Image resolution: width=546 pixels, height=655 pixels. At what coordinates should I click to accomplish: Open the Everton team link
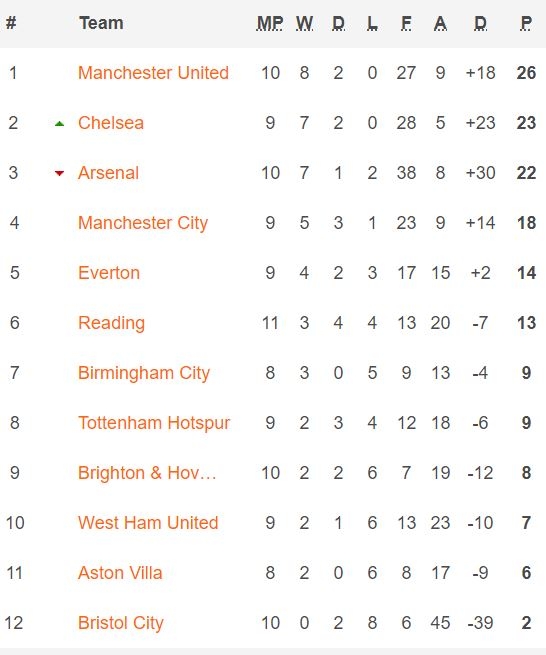point(109,273)
